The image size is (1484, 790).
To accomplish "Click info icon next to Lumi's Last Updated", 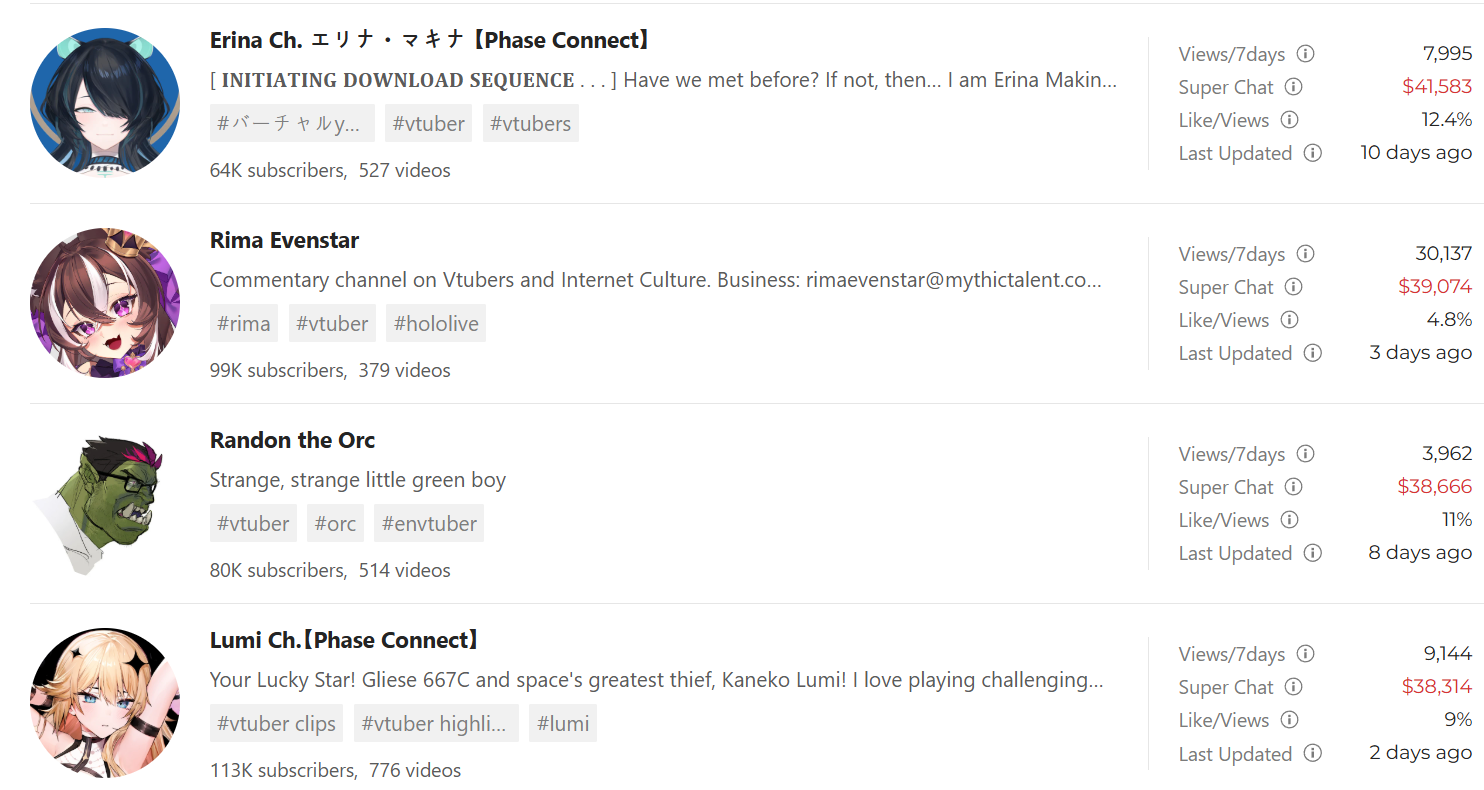I will point(1313,753).
